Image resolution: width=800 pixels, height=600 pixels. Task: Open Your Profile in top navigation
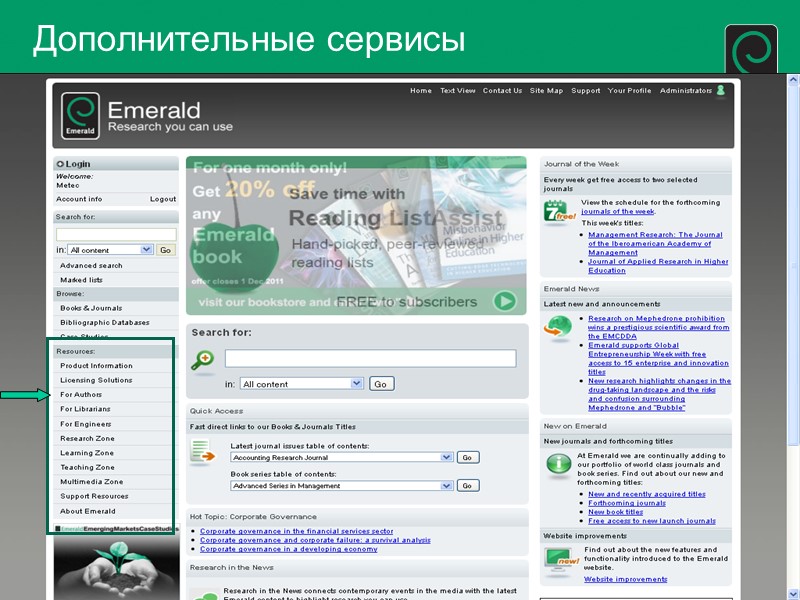(630, 91)
